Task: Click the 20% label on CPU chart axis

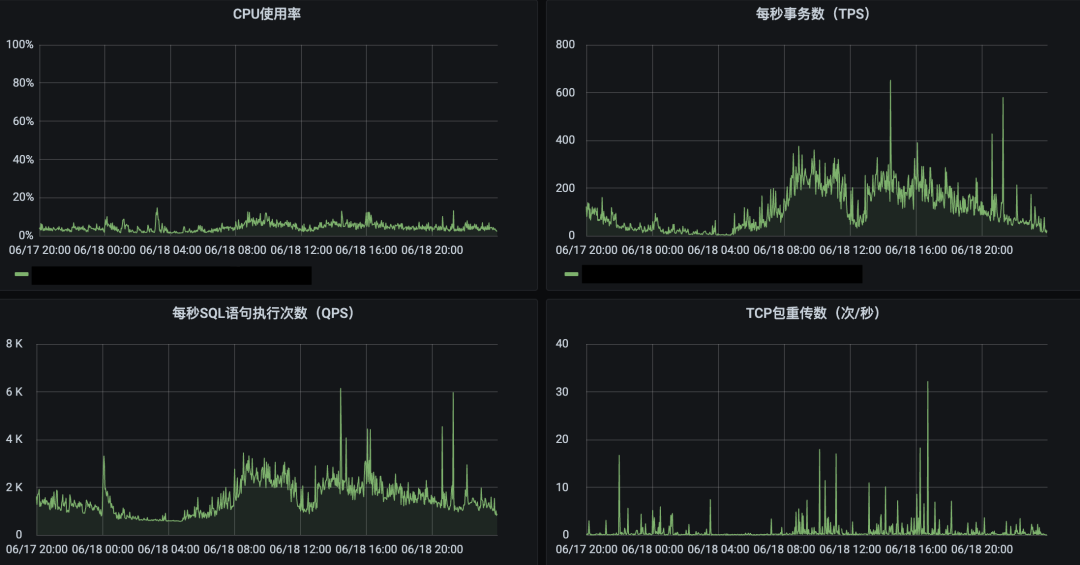Action: [22, 197]
